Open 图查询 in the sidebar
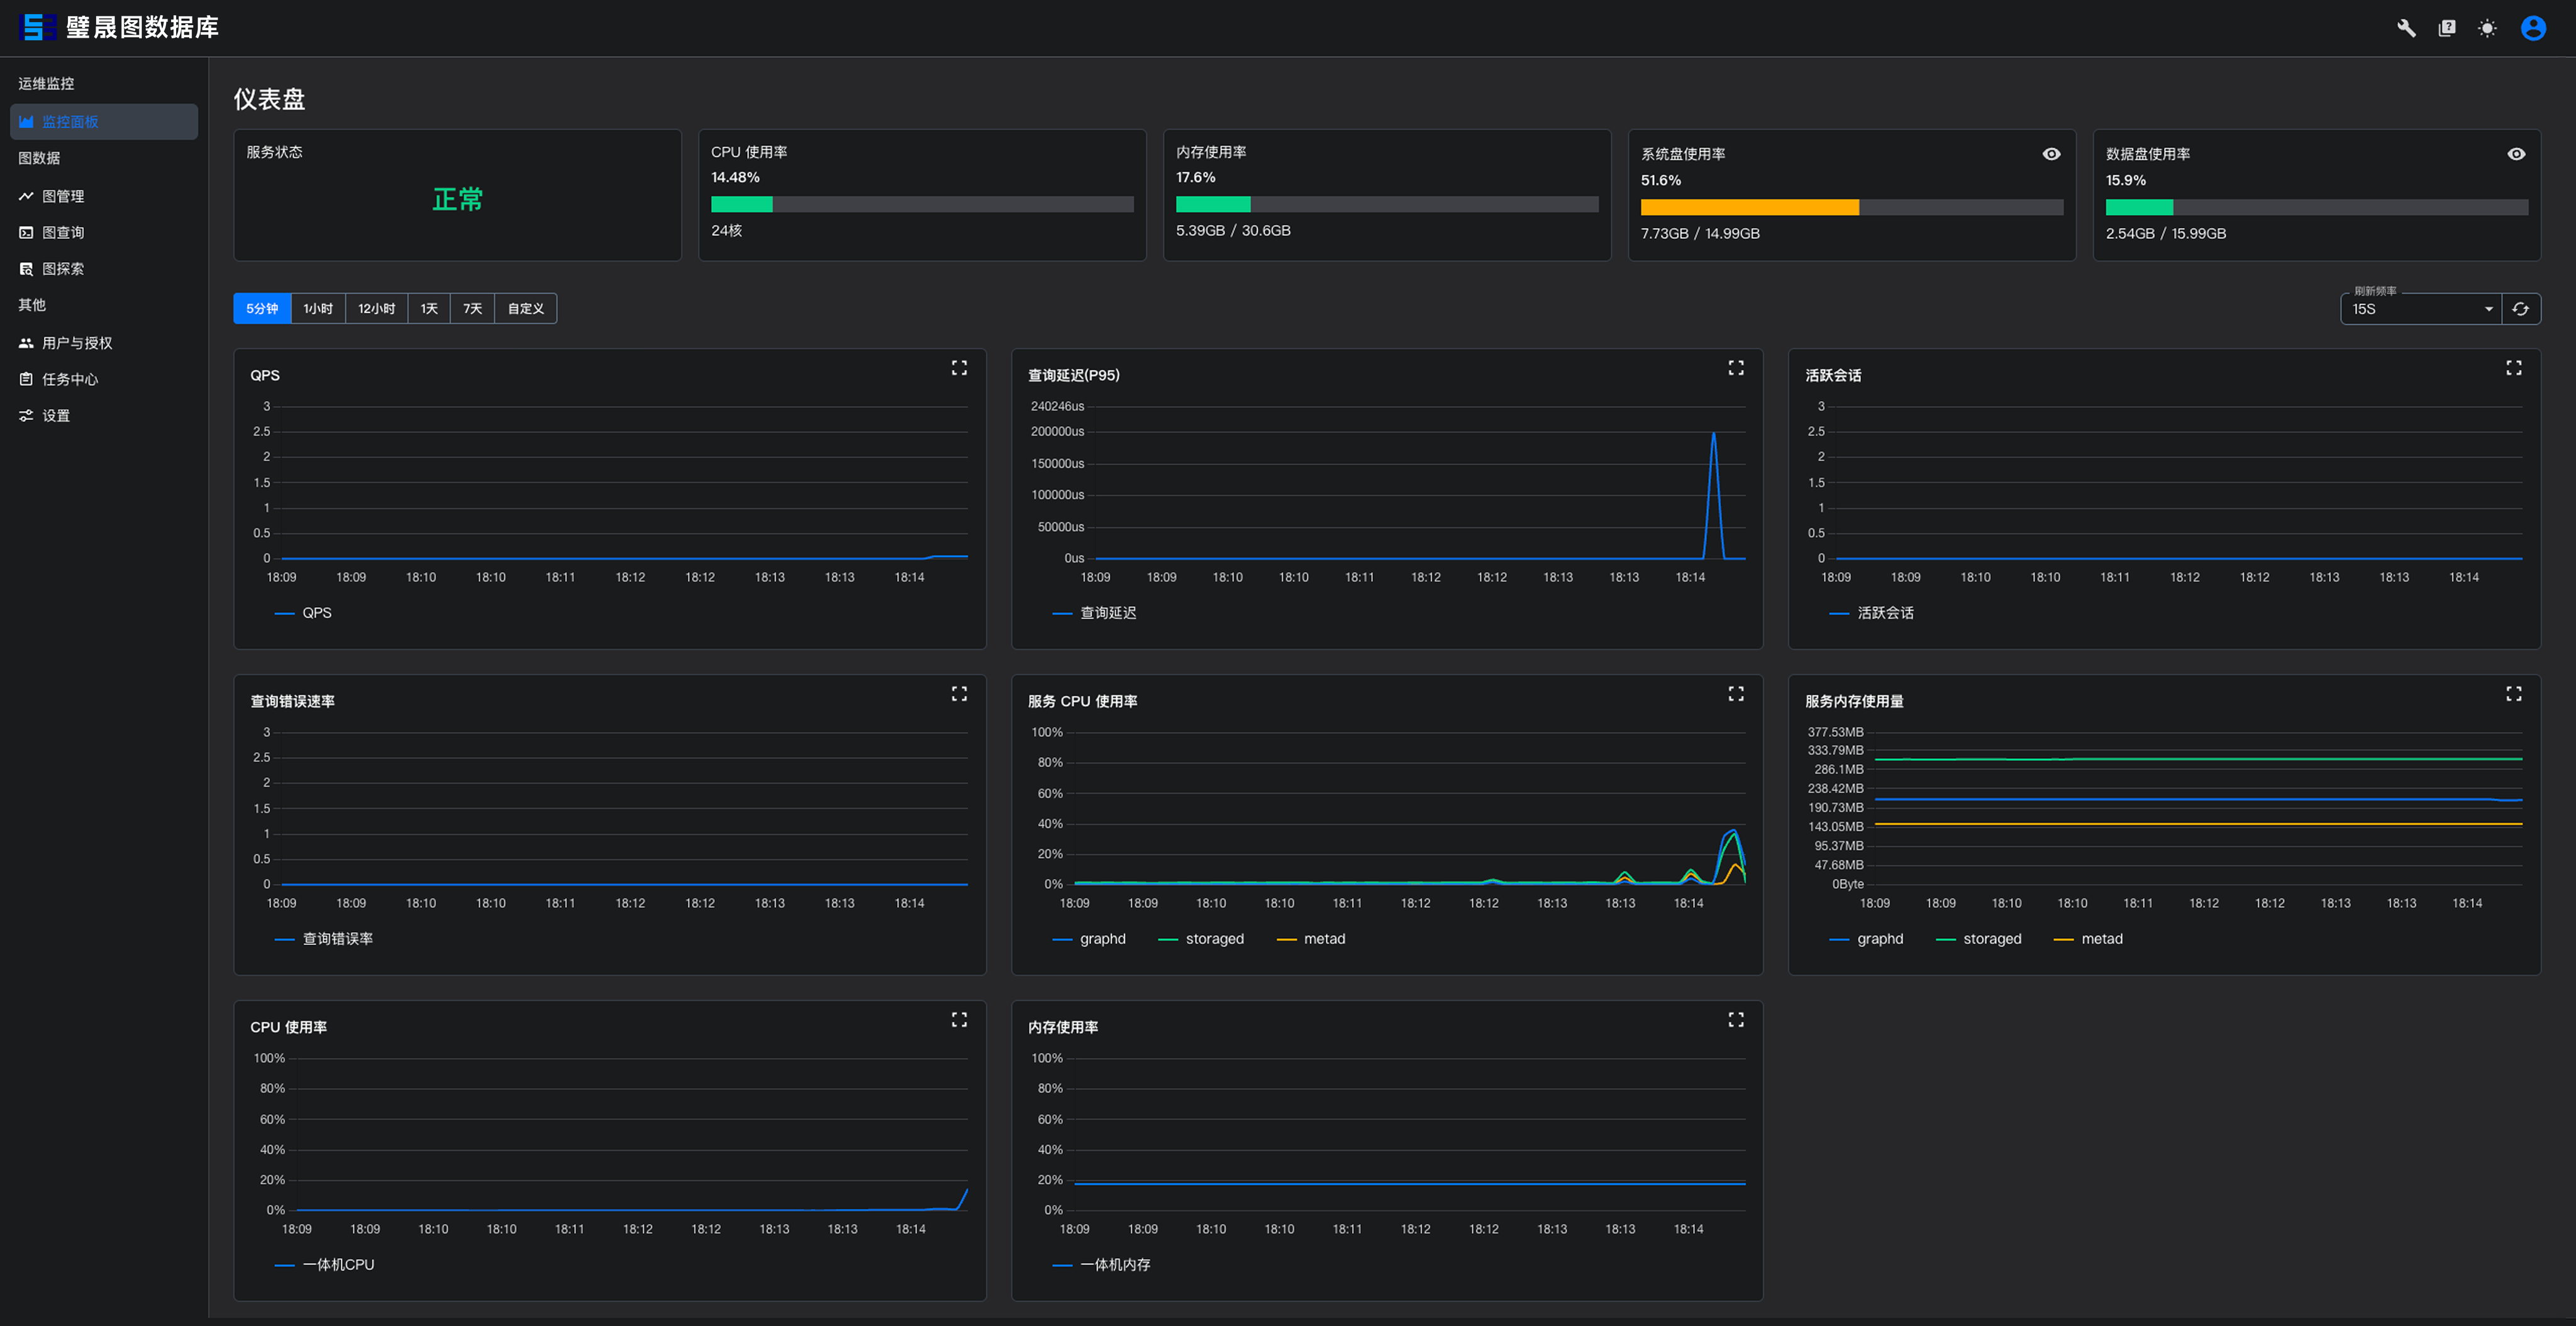 click(x=104, y=232)
